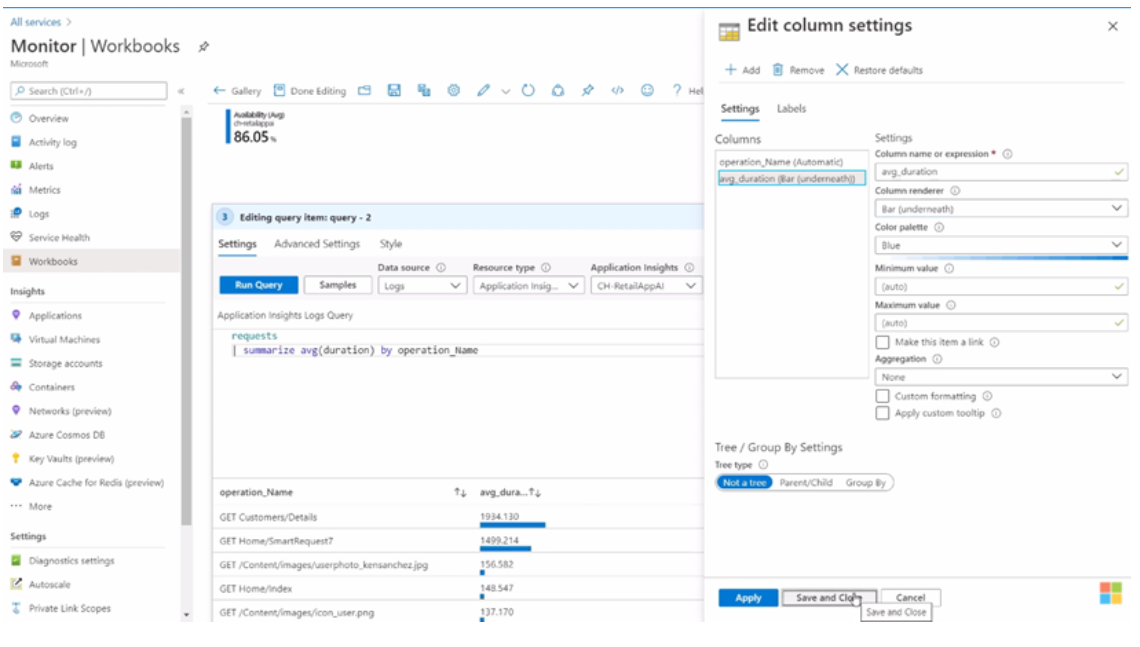Click the Save floppy disk icon
Image resolution: width=1140 pixels, height=647 pixels.
point(394,91)
